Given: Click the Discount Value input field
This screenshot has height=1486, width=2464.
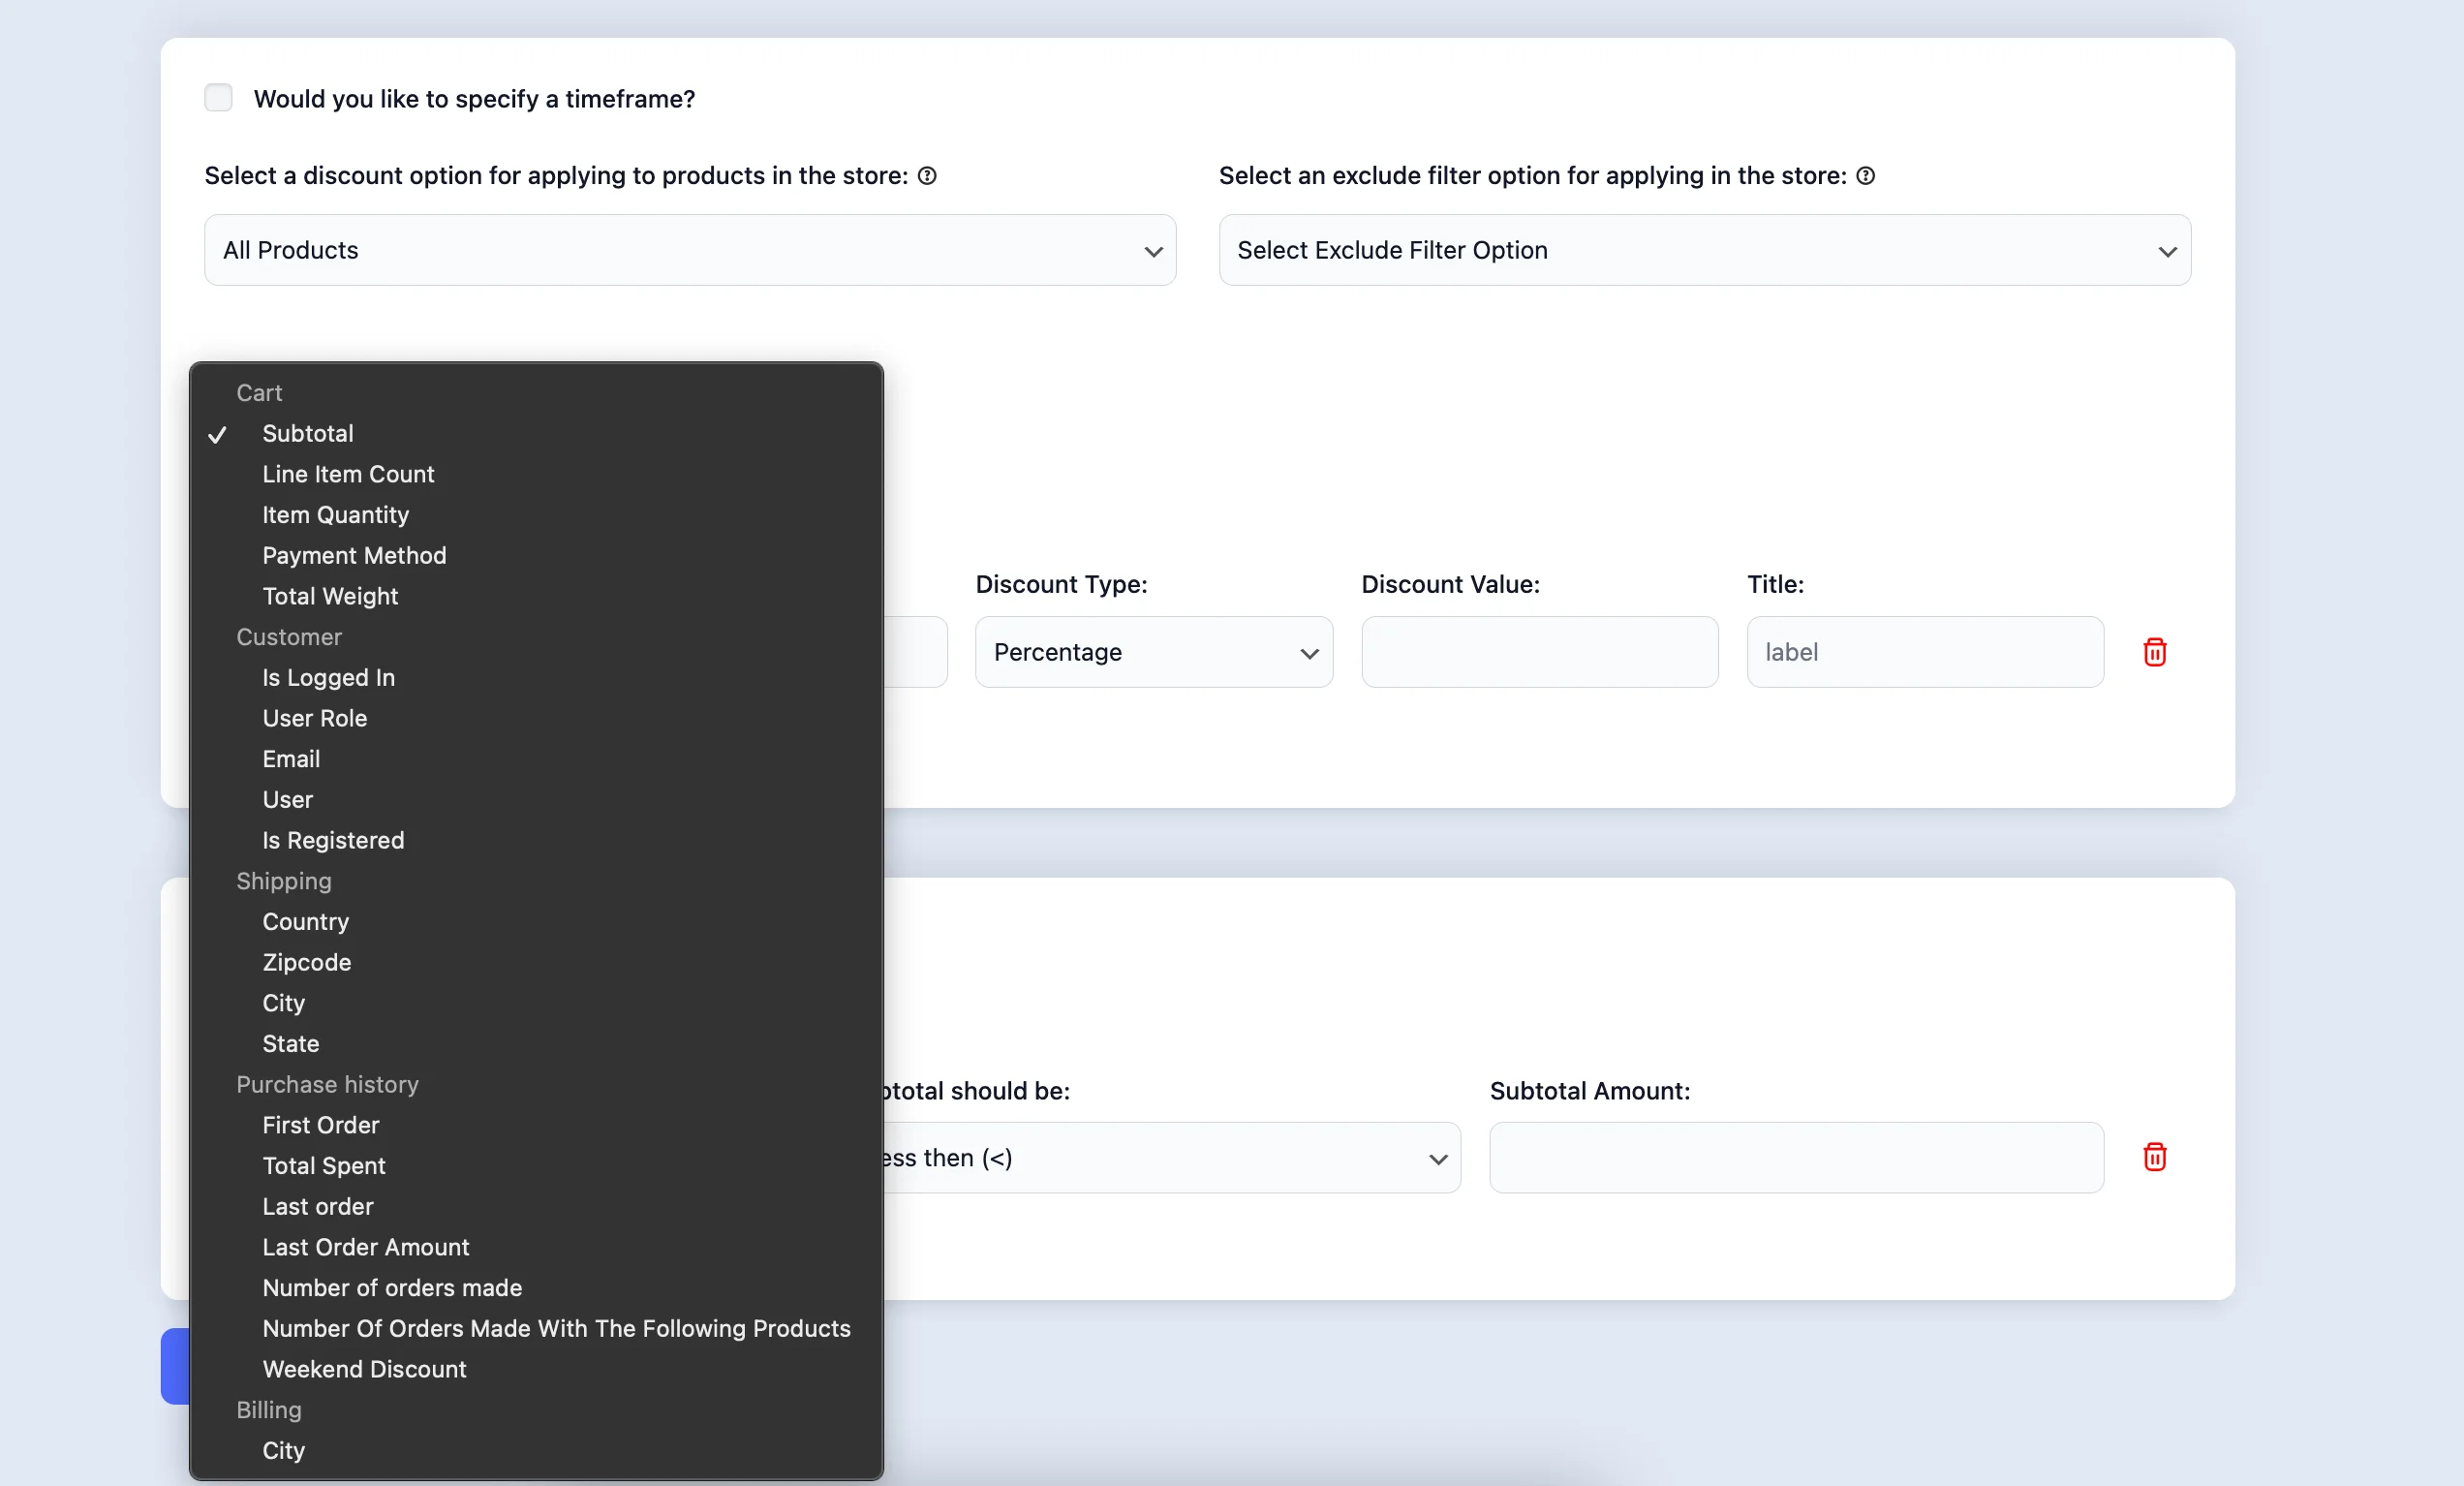Looking at the screenshot, I should click(1539, 652).
